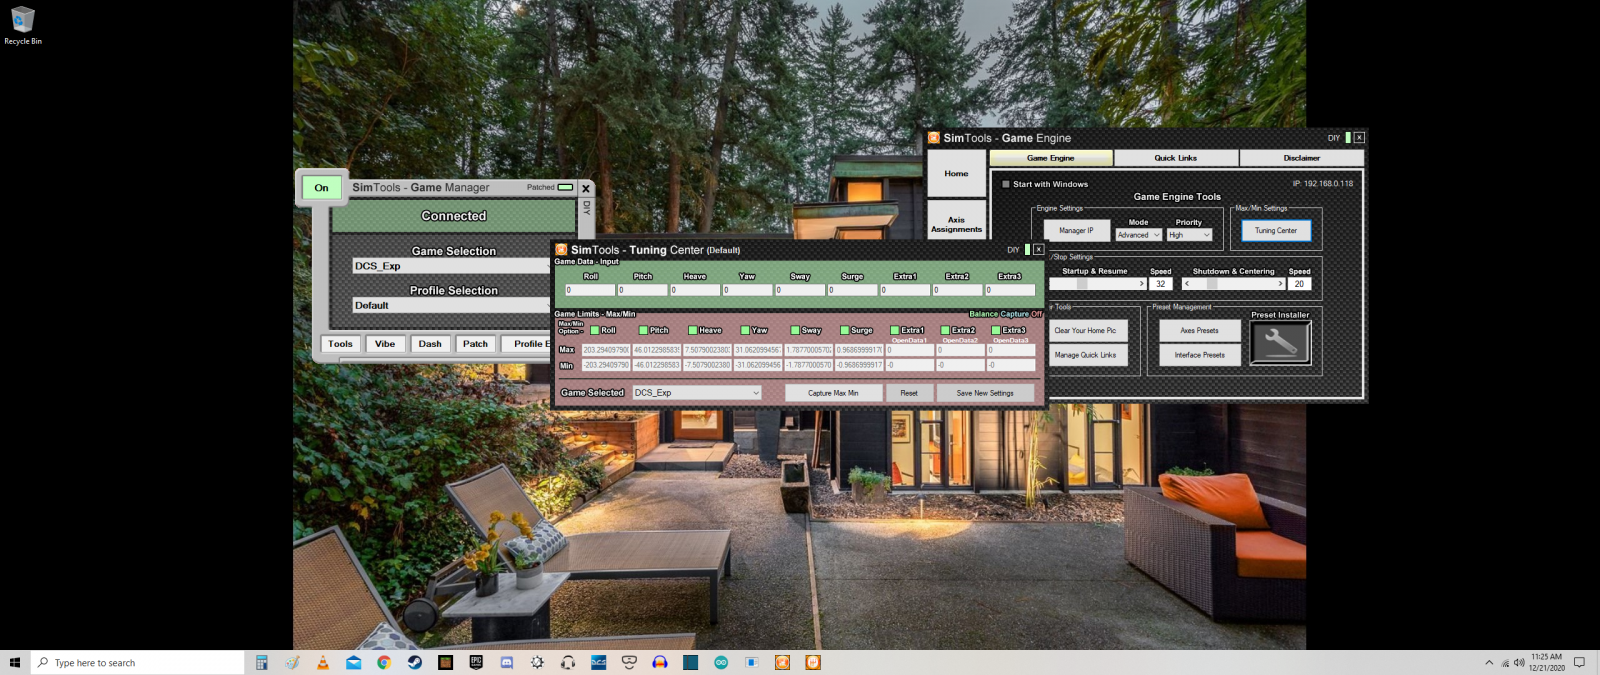This screenshot has height=675, width=1600.
Task: Enable Start with Windows checkbox
Action: tap(1006, 184)
